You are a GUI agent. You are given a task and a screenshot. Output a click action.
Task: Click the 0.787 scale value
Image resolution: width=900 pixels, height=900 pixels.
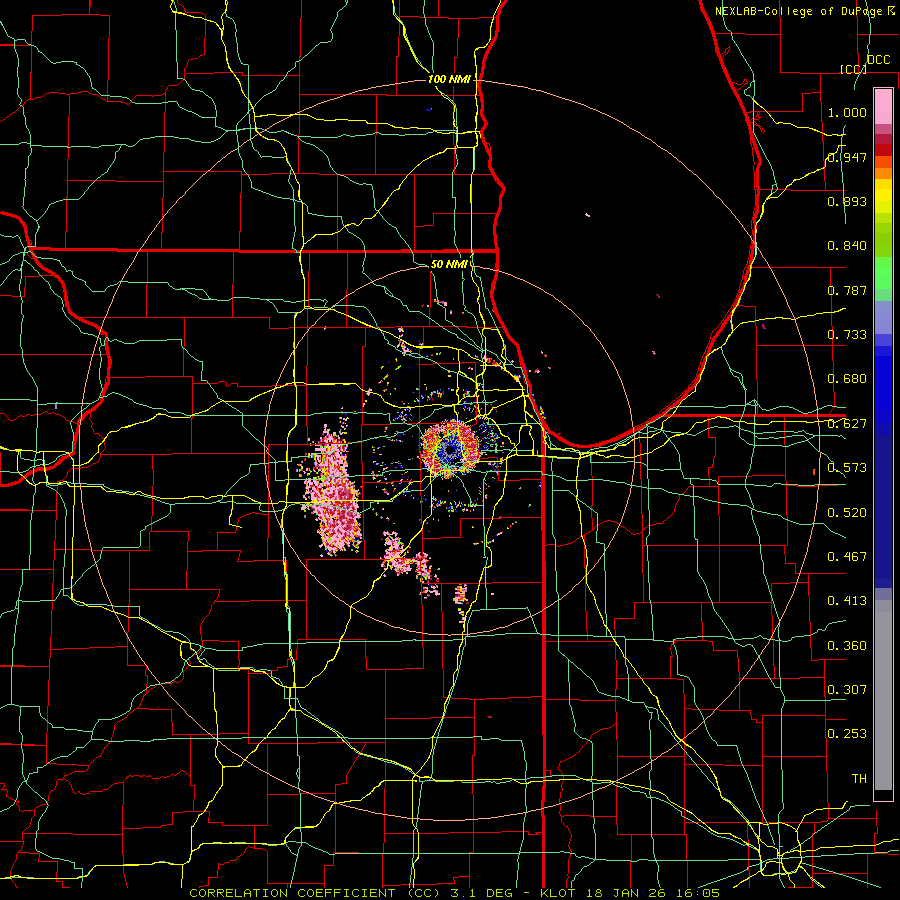847,290
